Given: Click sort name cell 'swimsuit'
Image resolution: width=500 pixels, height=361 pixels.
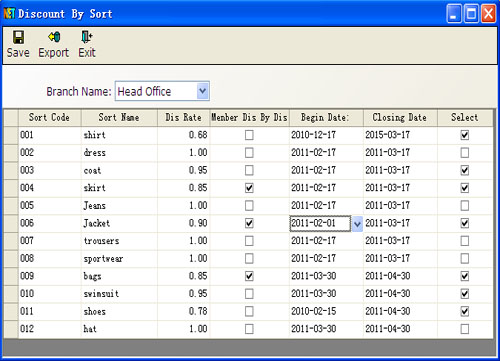Looking at the screenshot, I should pyautogui.click(x=119, y=294).
